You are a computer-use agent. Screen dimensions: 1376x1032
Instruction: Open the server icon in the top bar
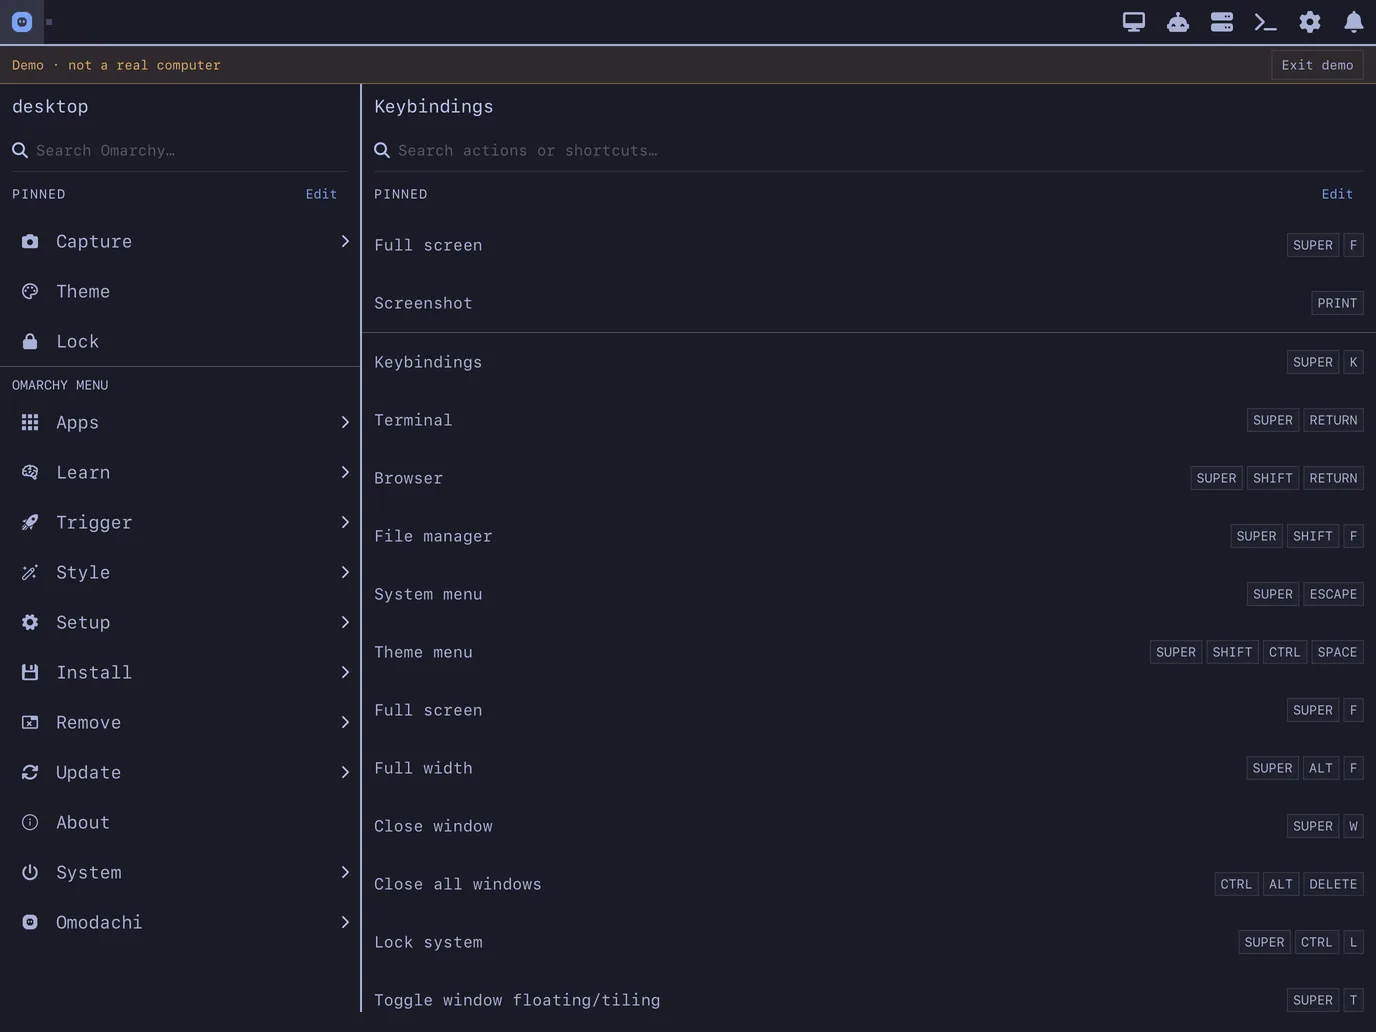click(x=1222, y=22)
